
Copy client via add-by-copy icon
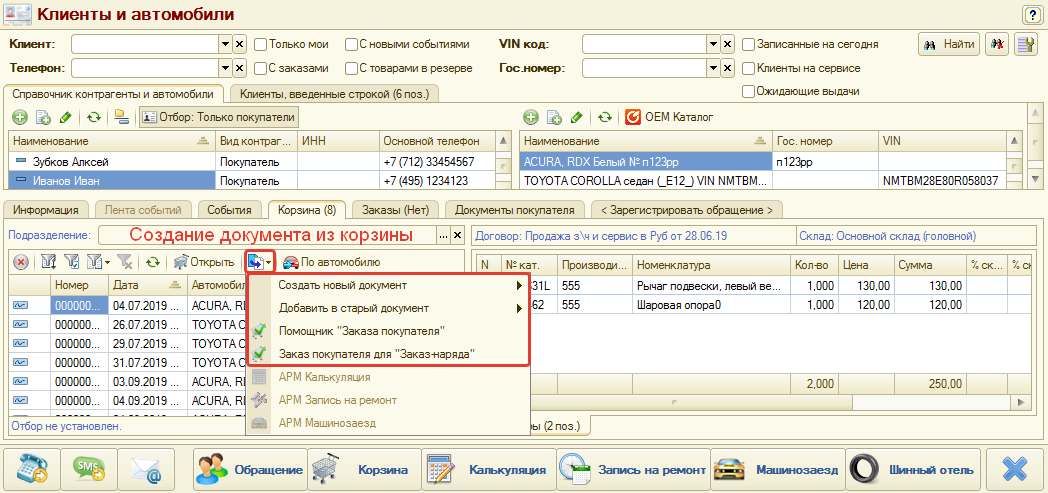tap(43, 118)
